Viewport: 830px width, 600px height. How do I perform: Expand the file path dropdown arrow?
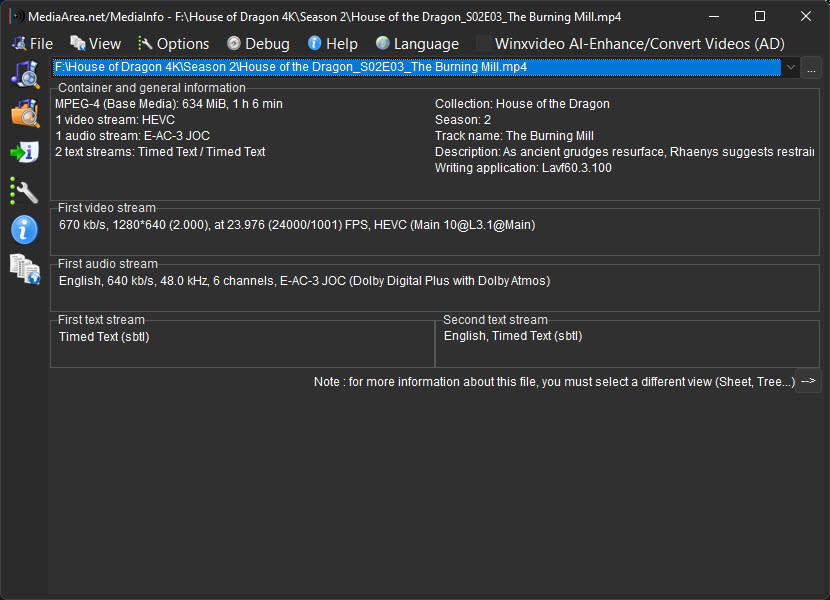(790, 67)
